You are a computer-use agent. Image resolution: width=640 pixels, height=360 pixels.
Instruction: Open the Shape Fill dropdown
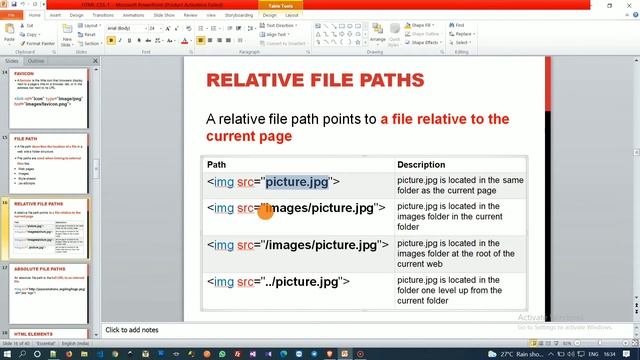click(x=420, y=25)
